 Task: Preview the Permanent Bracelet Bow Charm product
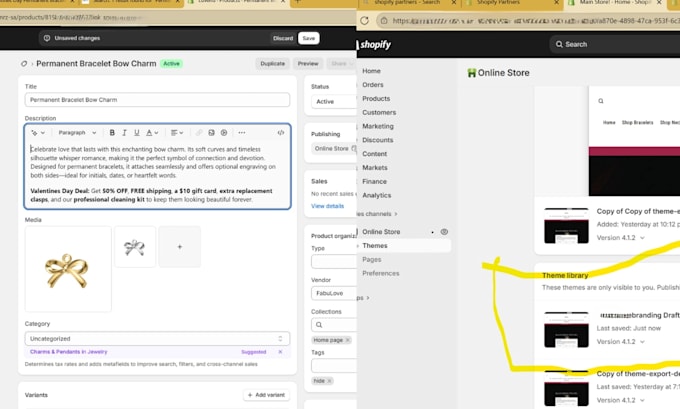308,63
